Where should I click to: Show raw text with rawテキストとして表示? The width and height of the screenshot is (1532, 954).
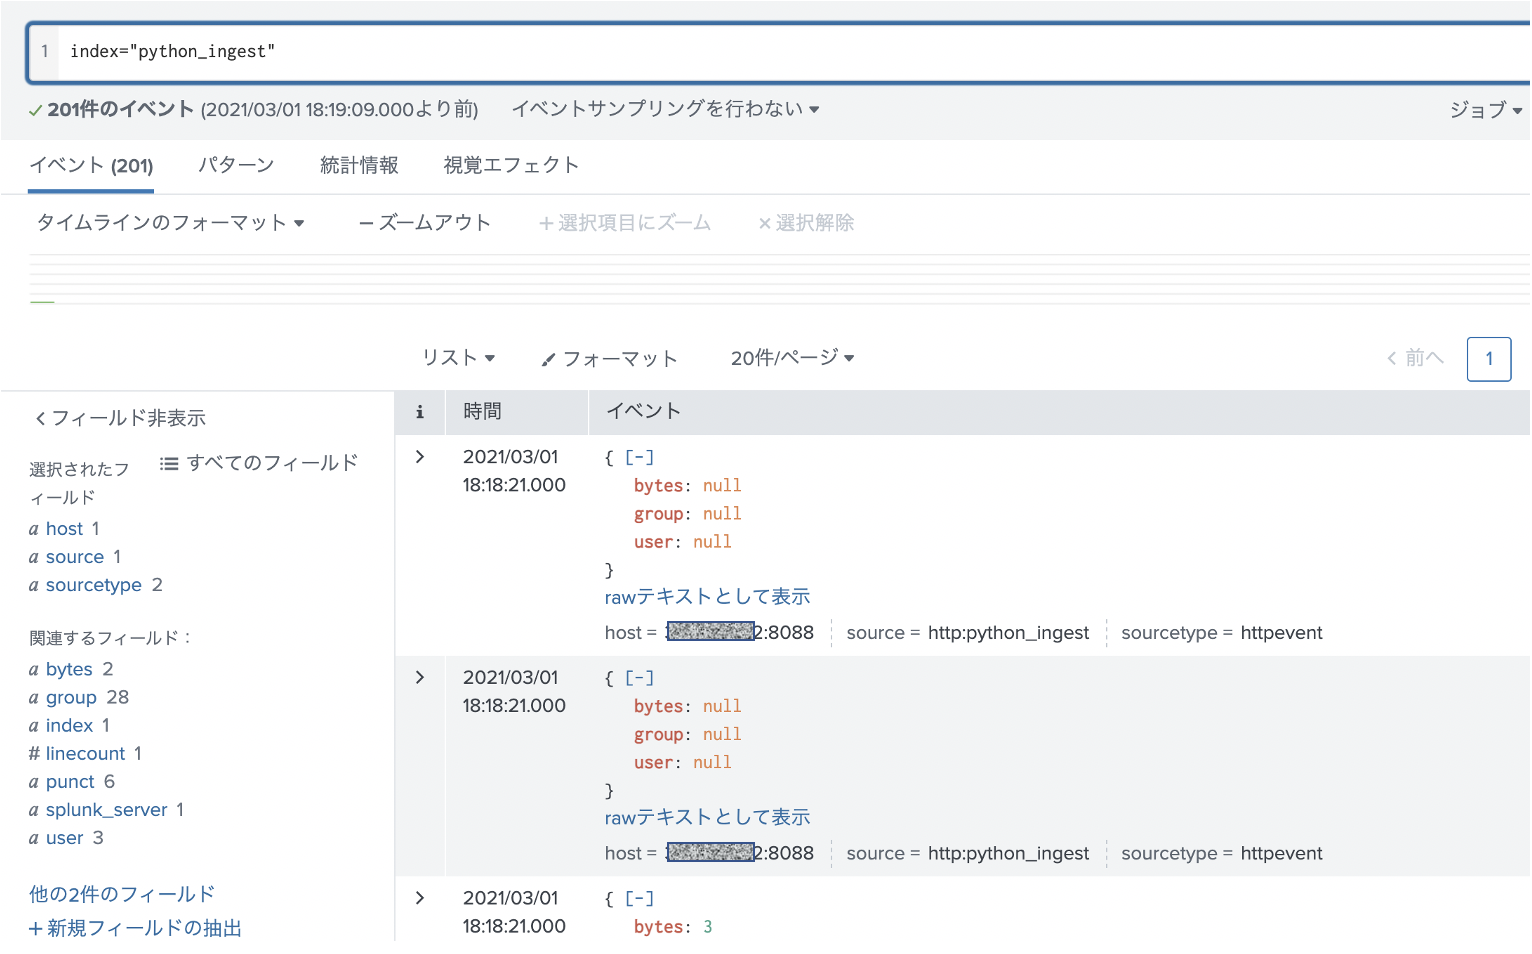pos(706,596)
